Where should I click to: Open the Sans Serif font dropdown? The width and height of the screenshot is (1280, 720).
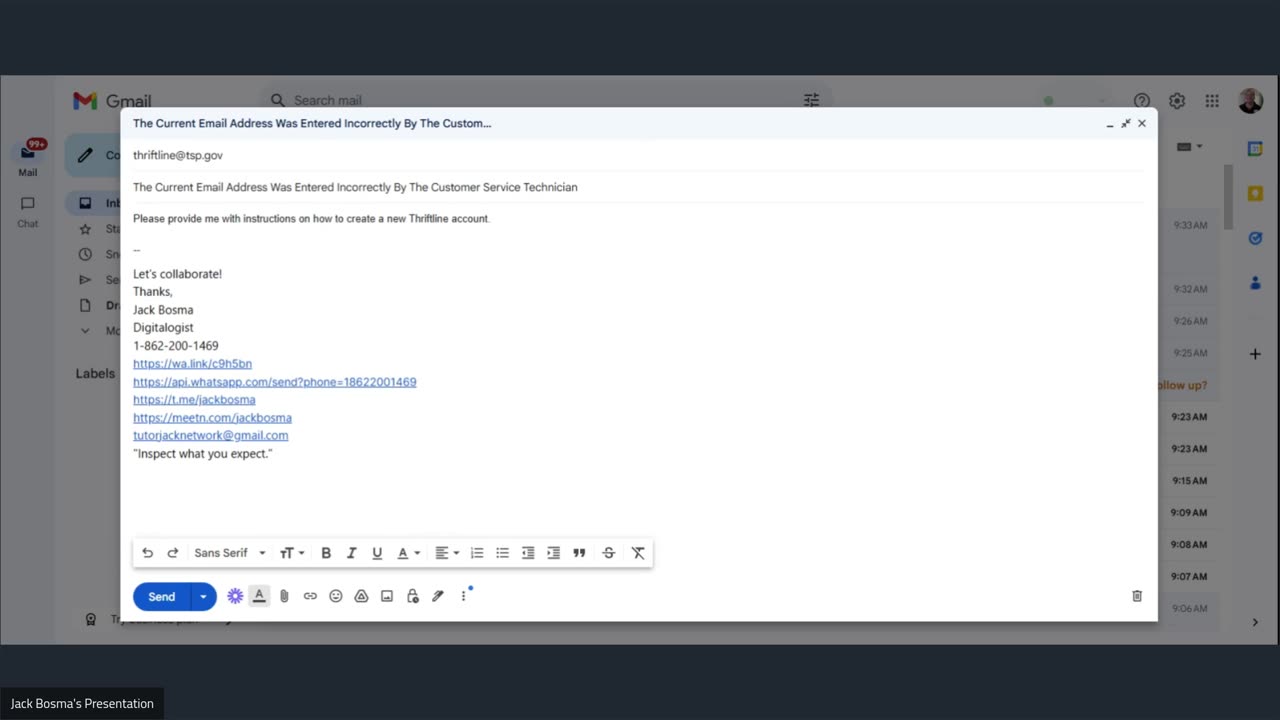pyautogui.click(x=230, y=553)
